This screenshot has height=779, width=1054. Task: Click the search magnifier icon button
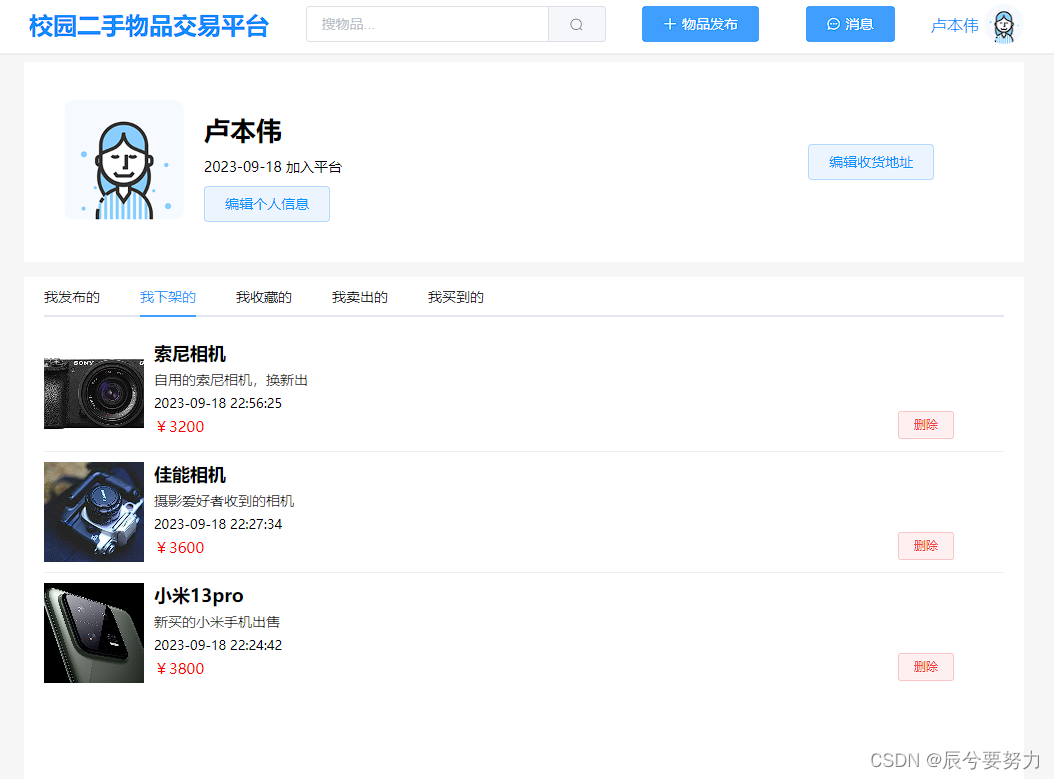[x=577, y=24]
